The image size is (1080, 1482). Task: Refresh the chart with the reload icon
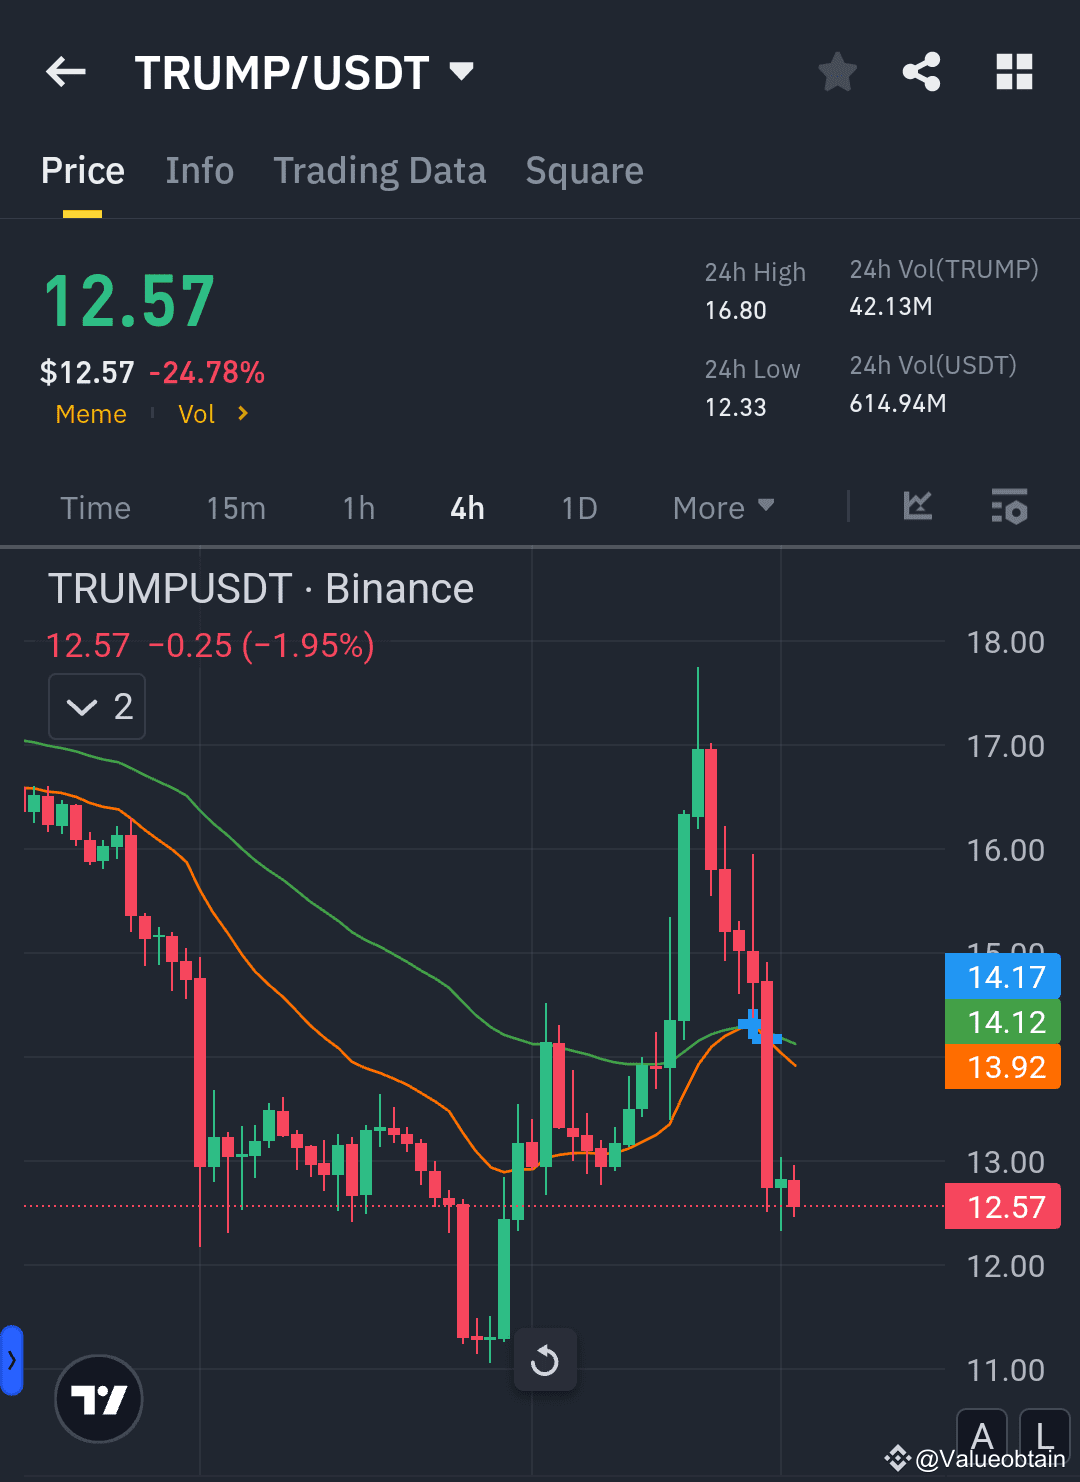[545, 1360]
